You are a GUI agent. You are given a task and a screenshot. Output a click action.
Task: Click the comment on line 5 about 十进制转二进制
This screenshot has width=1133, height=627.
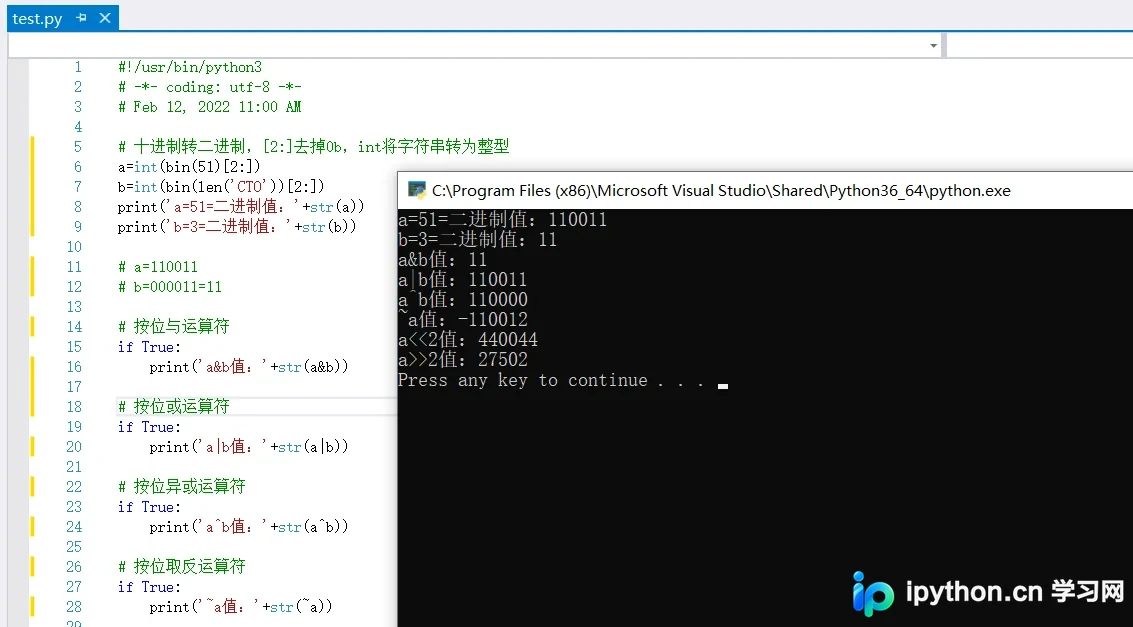point(314,147)
